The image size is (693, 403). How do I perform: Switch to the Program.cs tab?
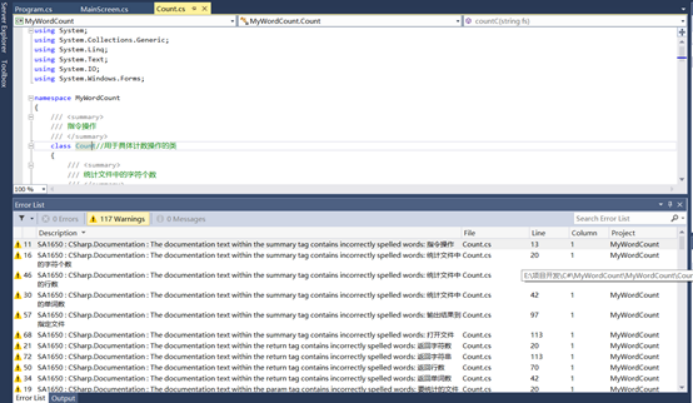[33, 9]
